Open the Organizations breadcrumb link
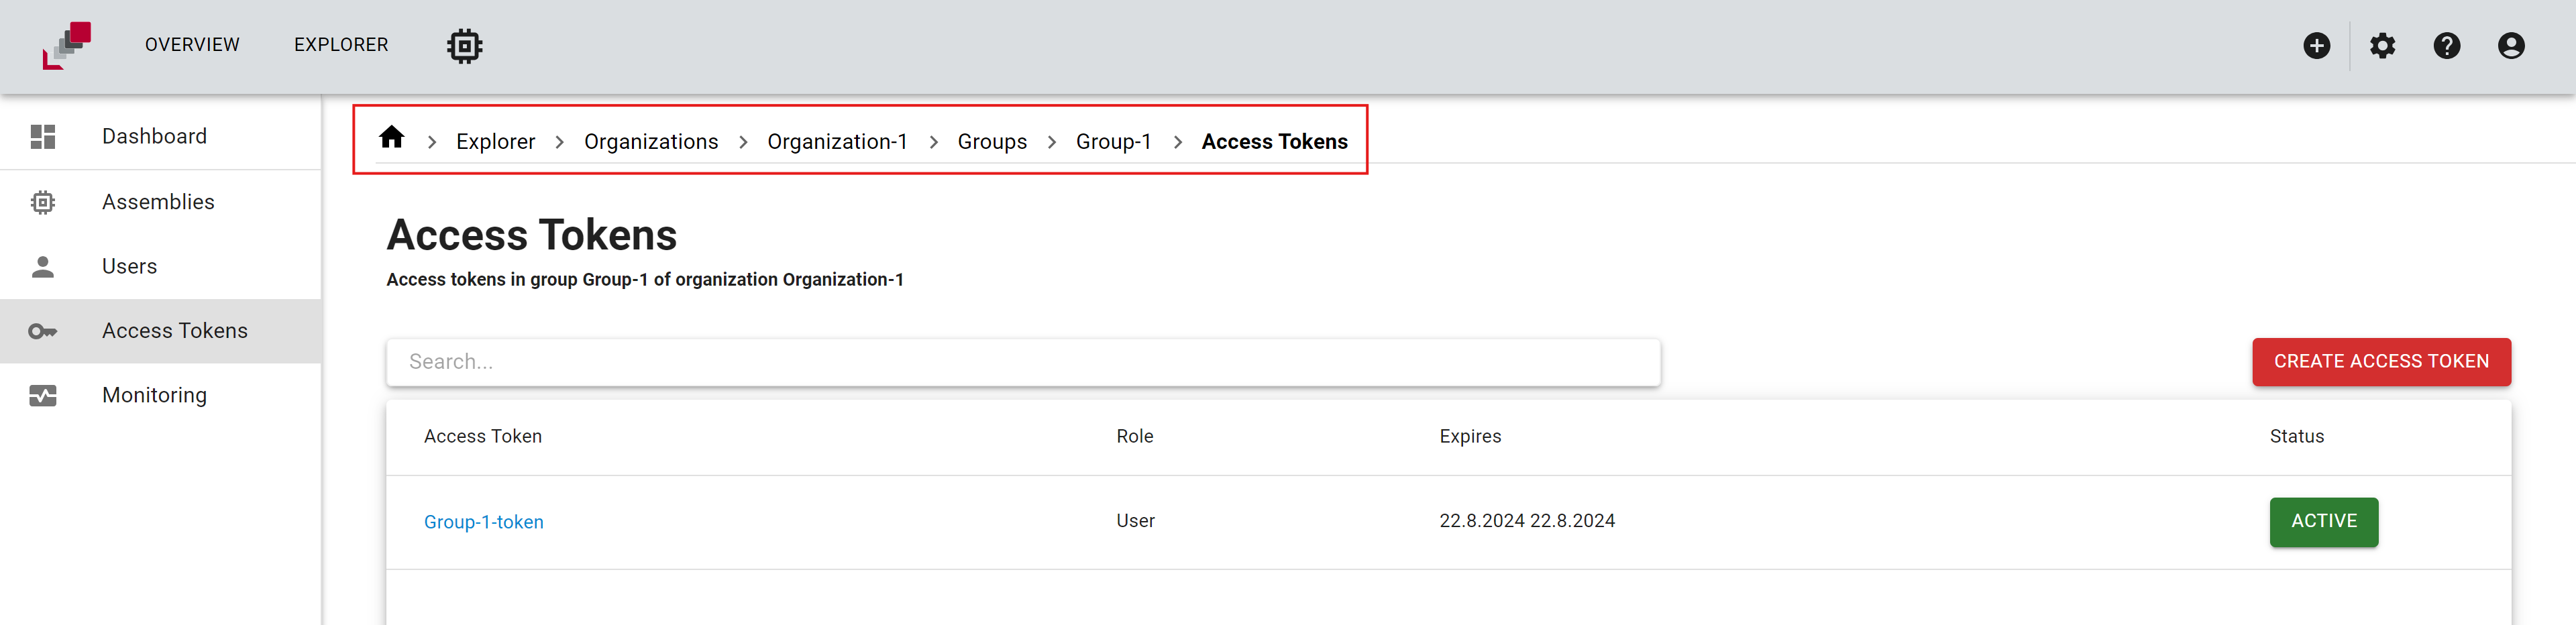 pyautogui.click(x=651, y=142)
